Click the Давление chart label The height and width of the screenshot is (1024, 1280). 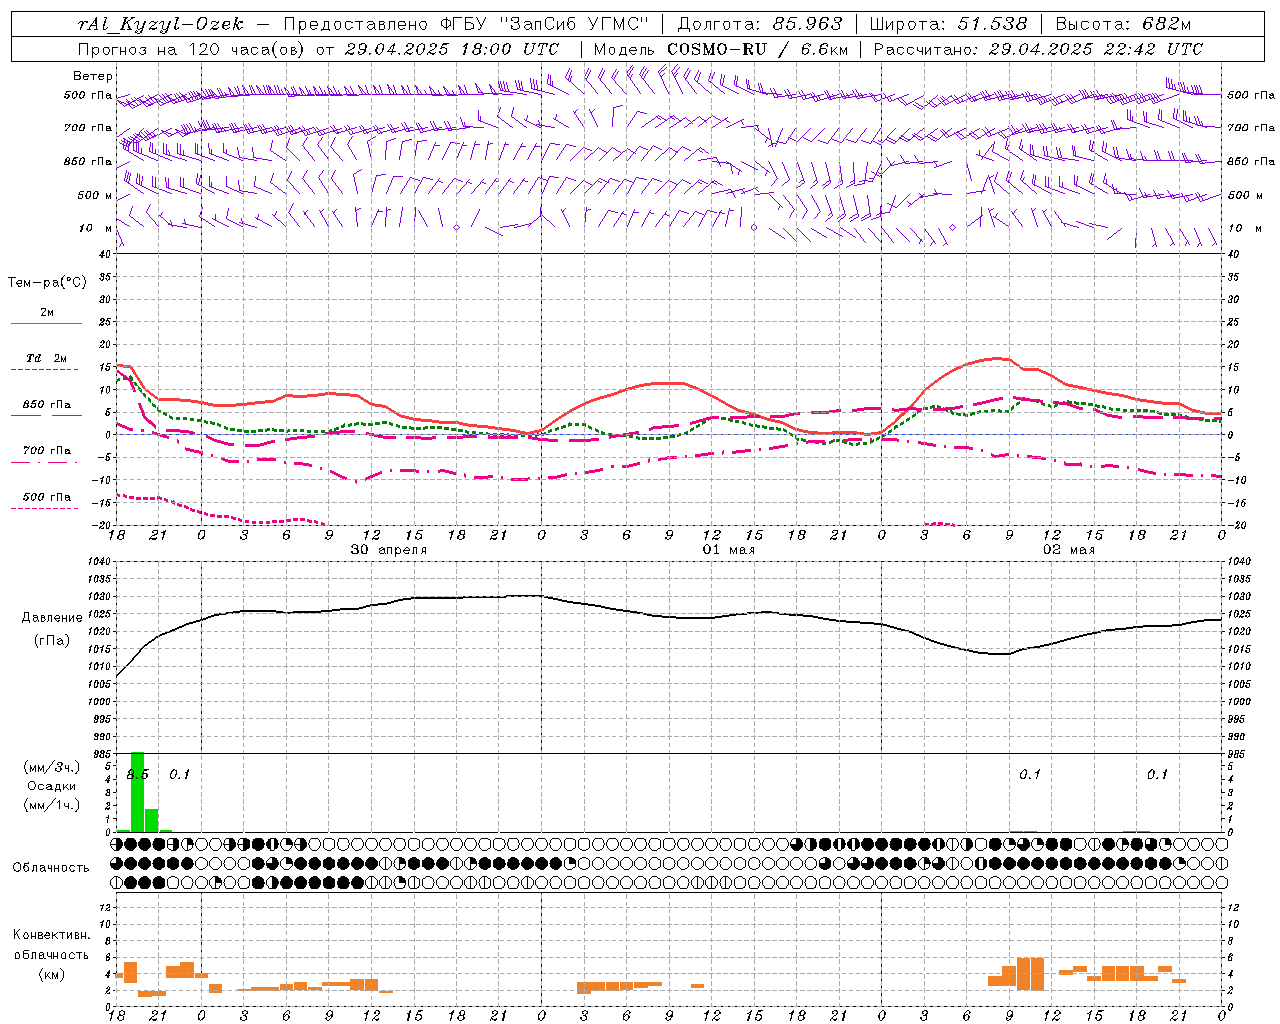50,618
